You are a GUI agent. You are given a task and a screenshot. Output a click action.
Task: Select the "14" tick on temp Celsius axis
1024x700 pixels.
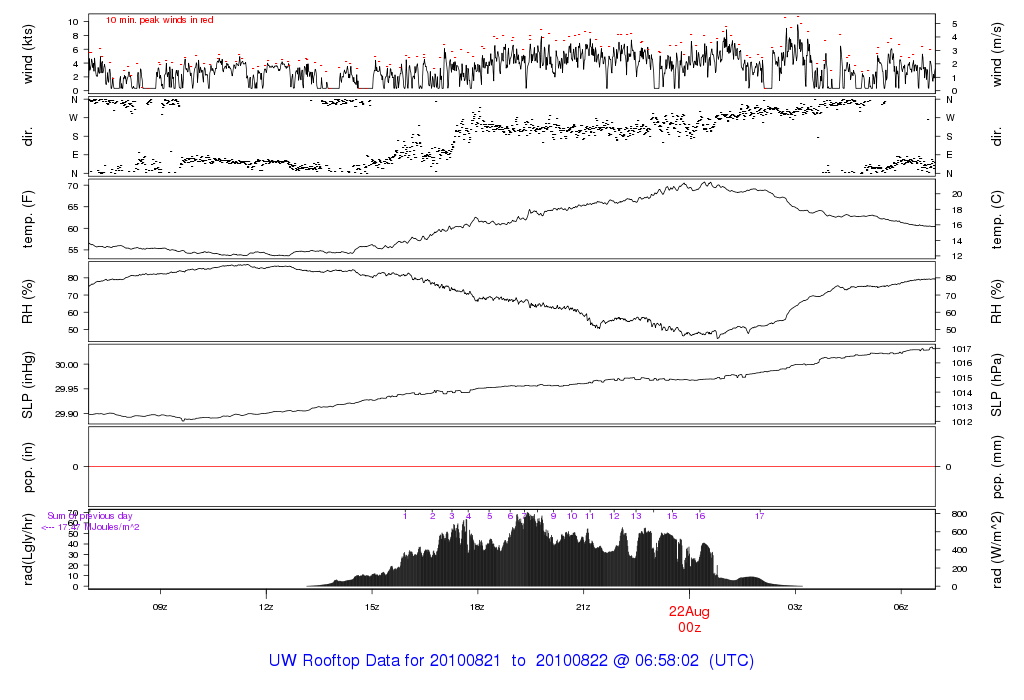click(957, 241)
